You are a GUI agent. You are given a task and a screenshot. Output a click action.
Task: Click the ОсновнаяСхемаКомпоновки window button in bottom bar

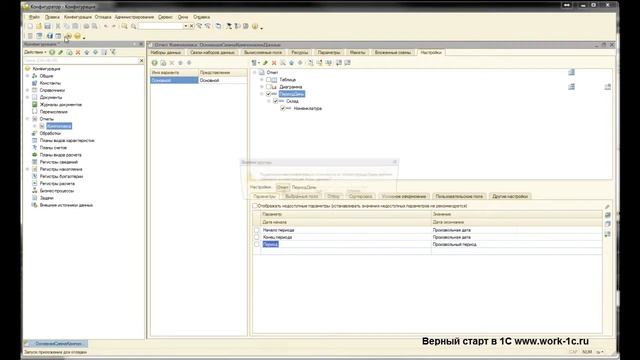tap(56, 344)
